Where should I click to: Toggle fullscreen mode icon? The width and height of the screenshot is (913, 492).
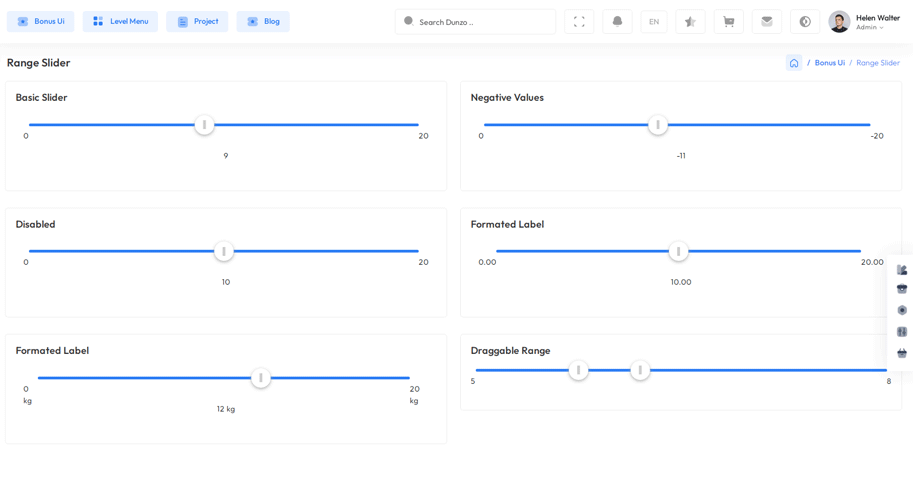click(579, 22)
